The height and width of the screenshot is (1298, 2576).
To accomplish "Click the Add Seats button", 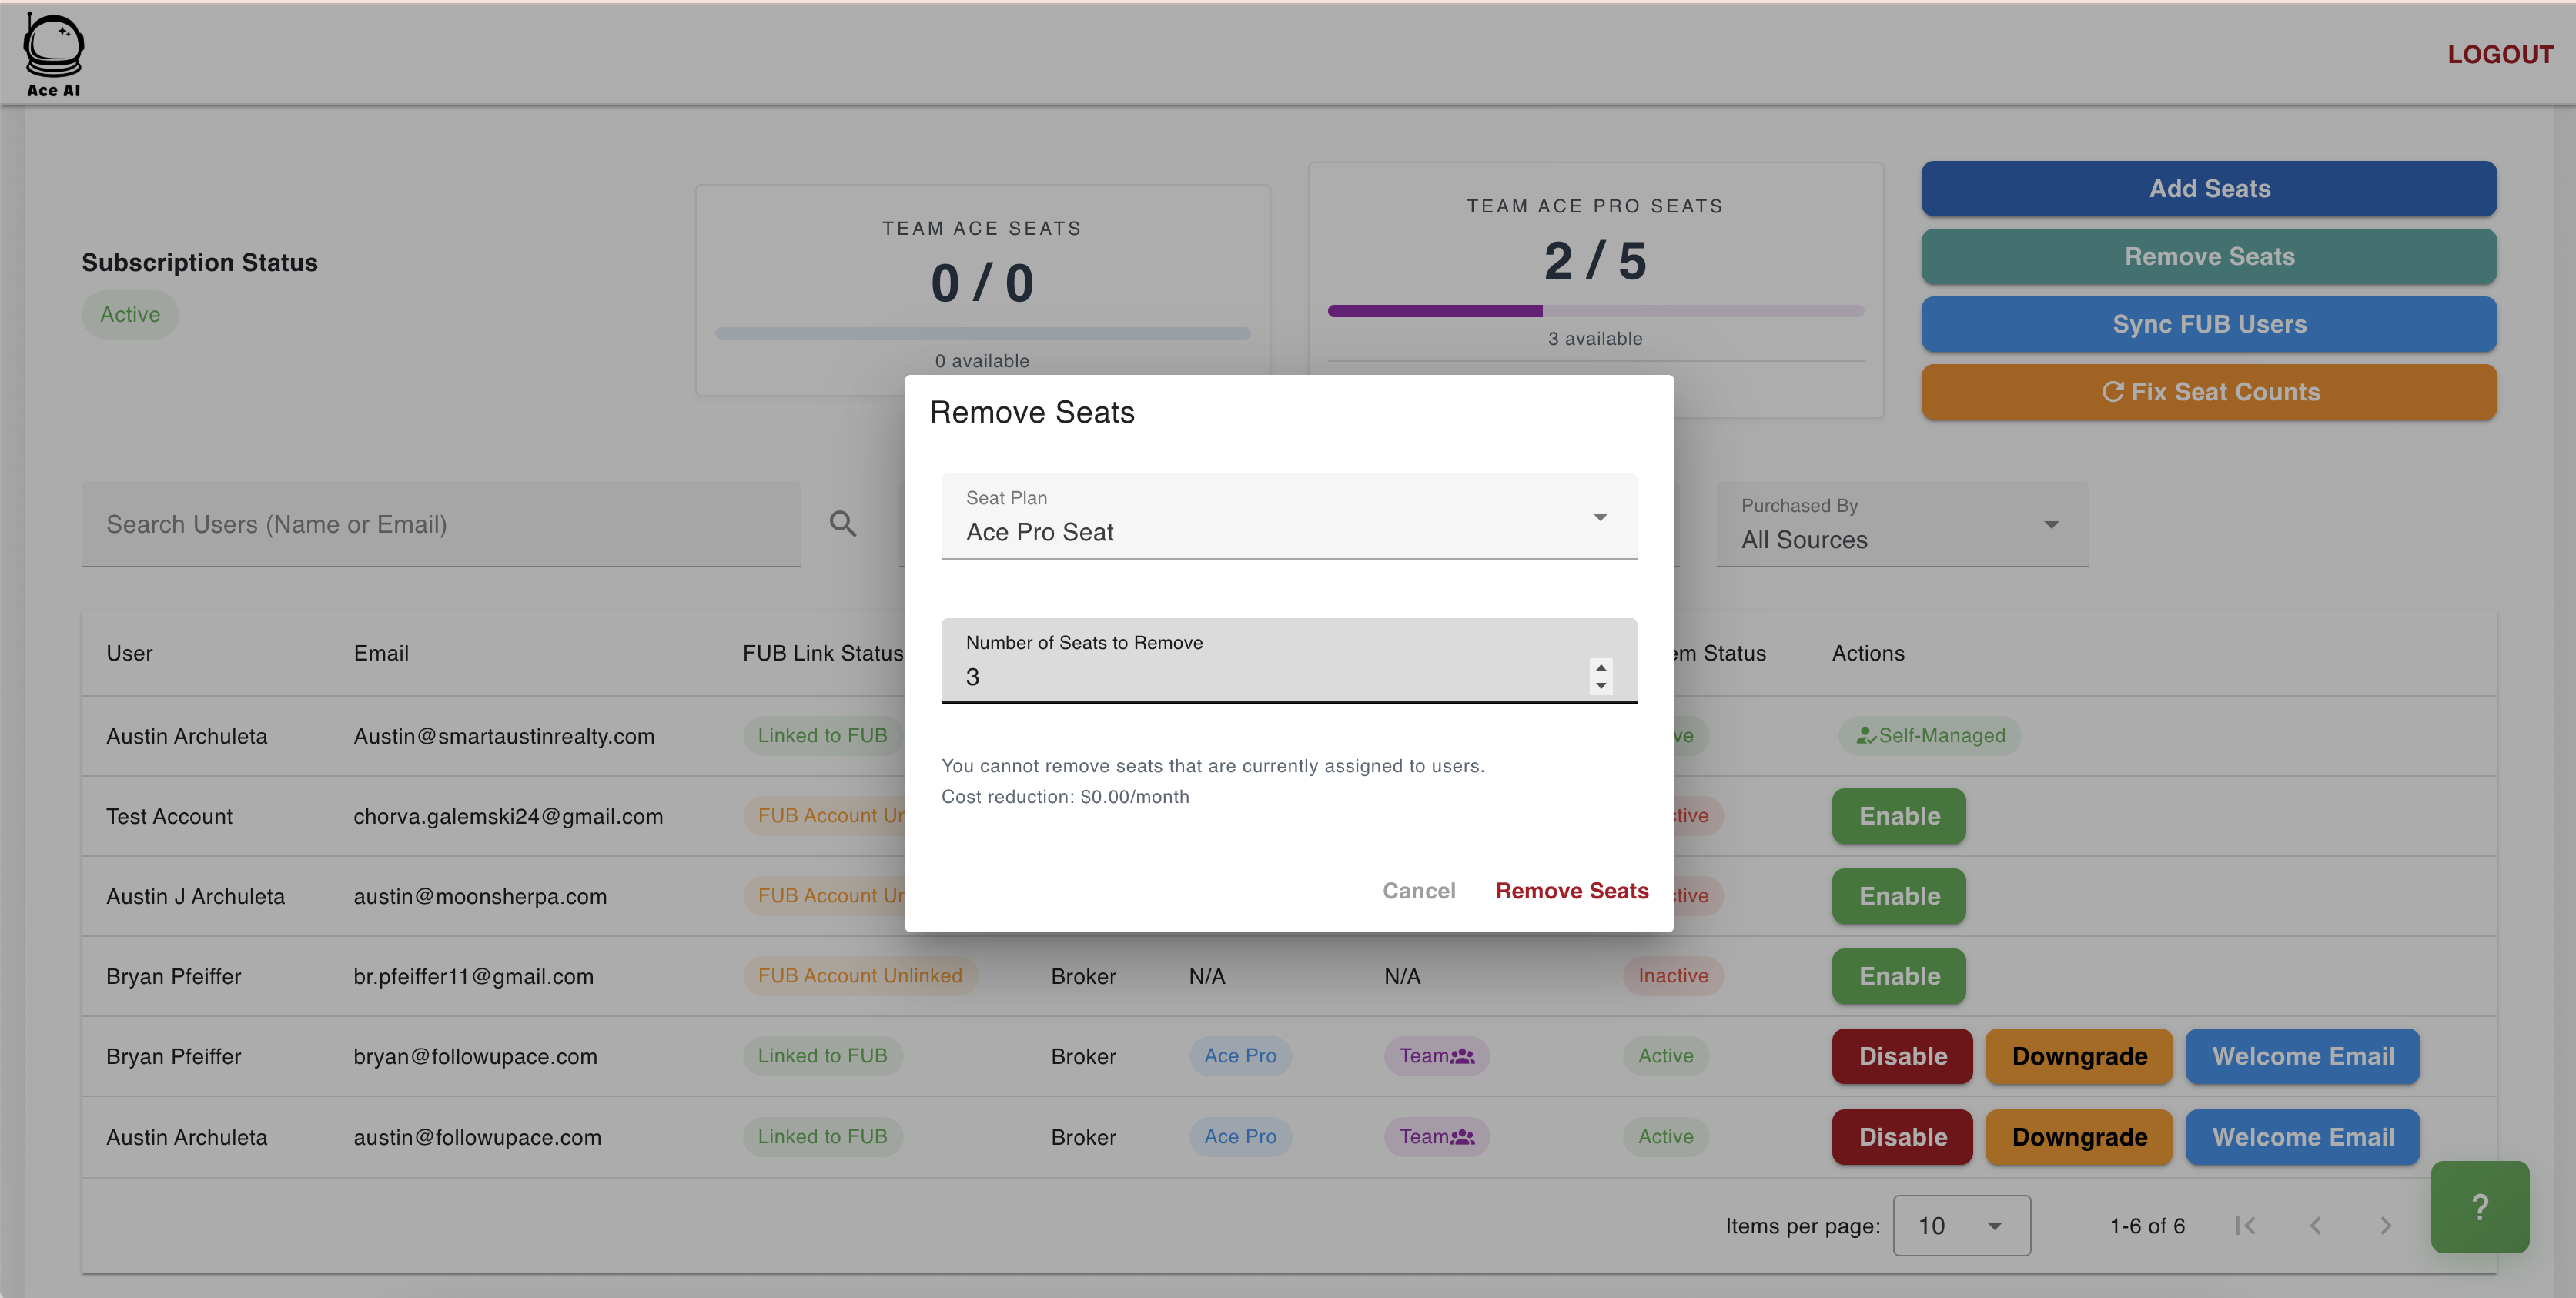I will coord(2208,189).
